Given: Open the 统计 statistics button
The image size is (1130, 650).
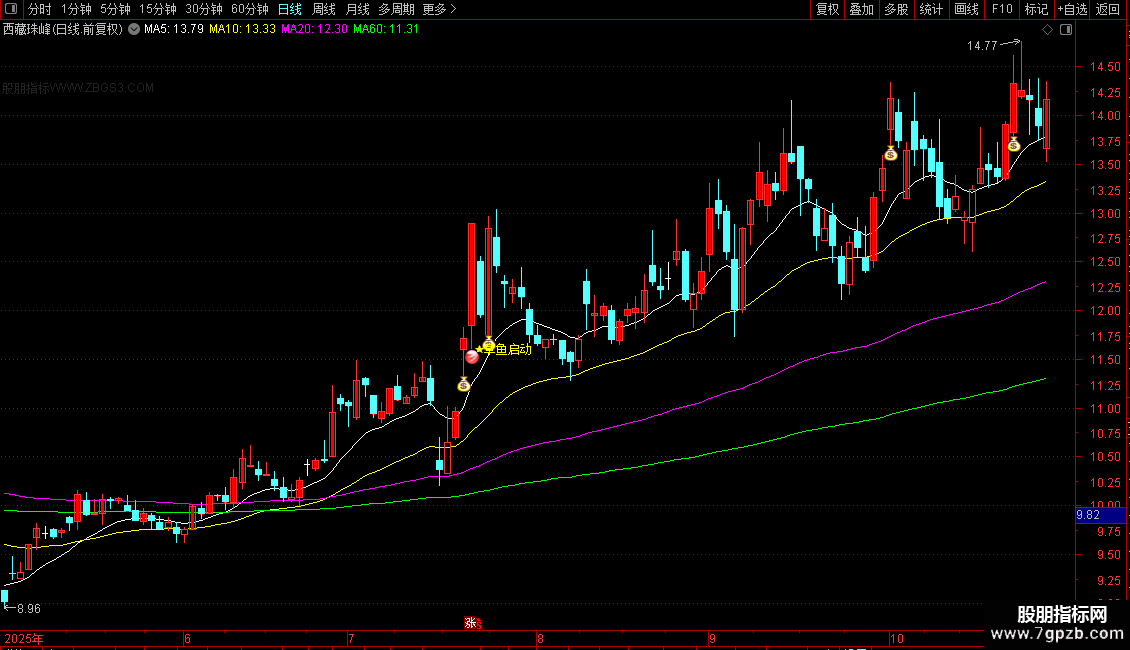Looking at the screenshot, I should (931, 9).
